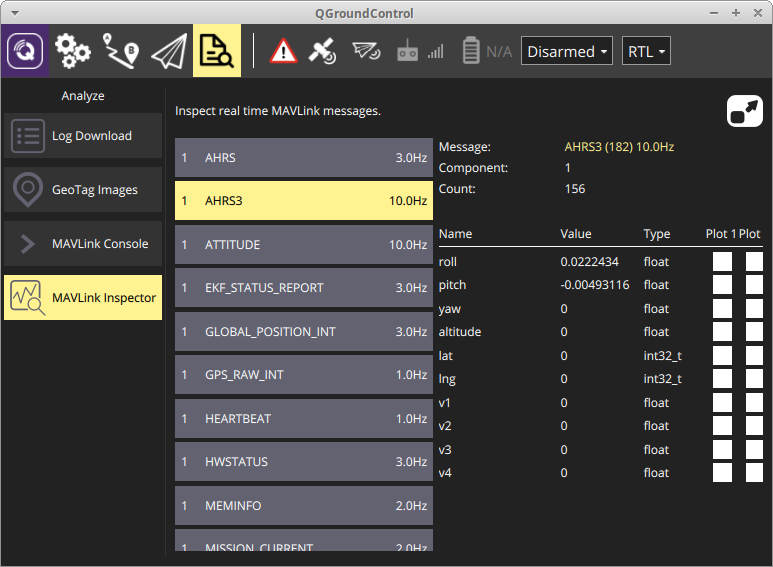The width and height of the screenshot is (773, 567).
Task: Open Vehicle Setup gears icon
Action: click(x=73, y=51)
